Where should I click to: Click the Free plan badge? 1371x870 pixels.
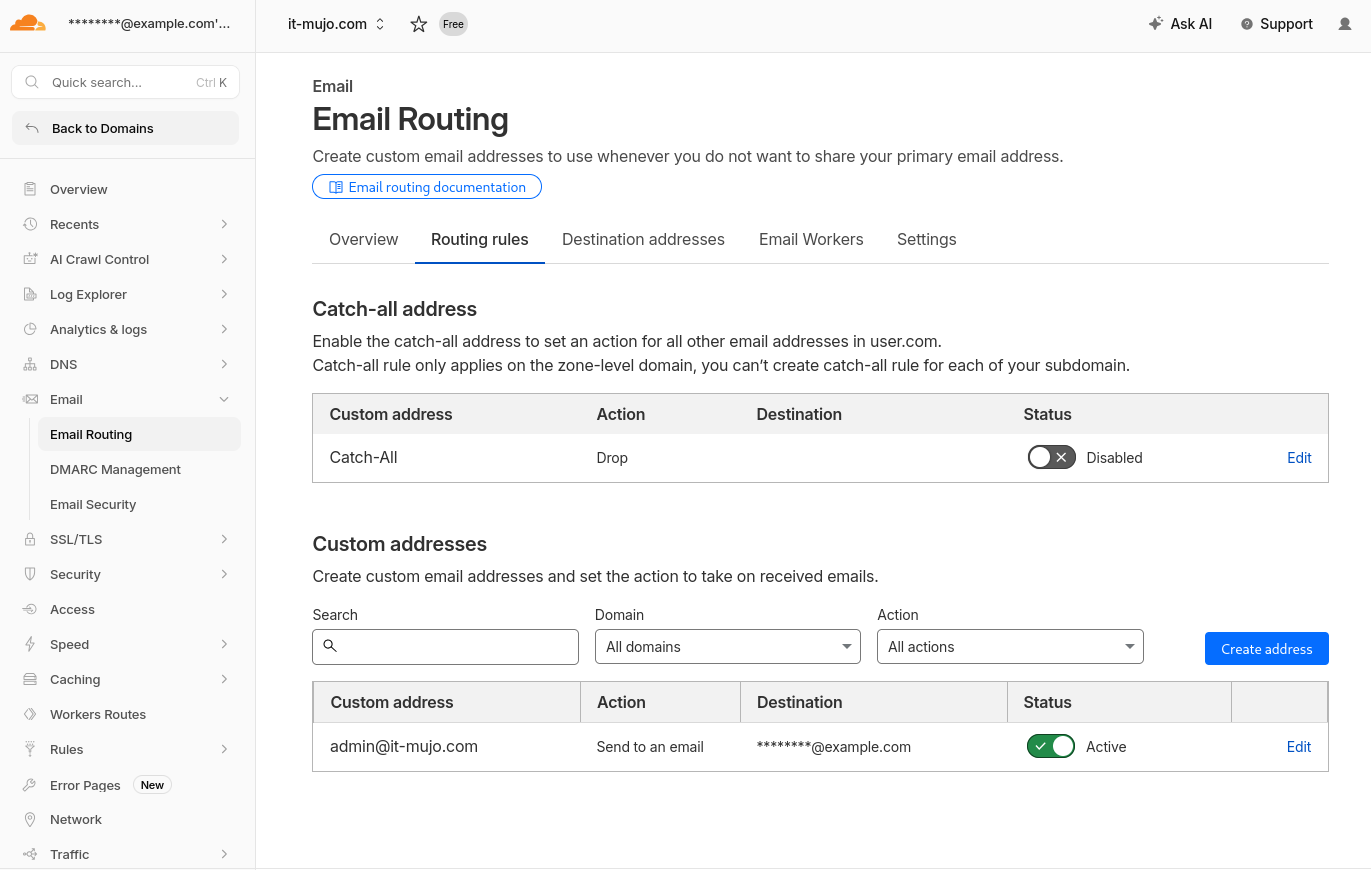453,24
